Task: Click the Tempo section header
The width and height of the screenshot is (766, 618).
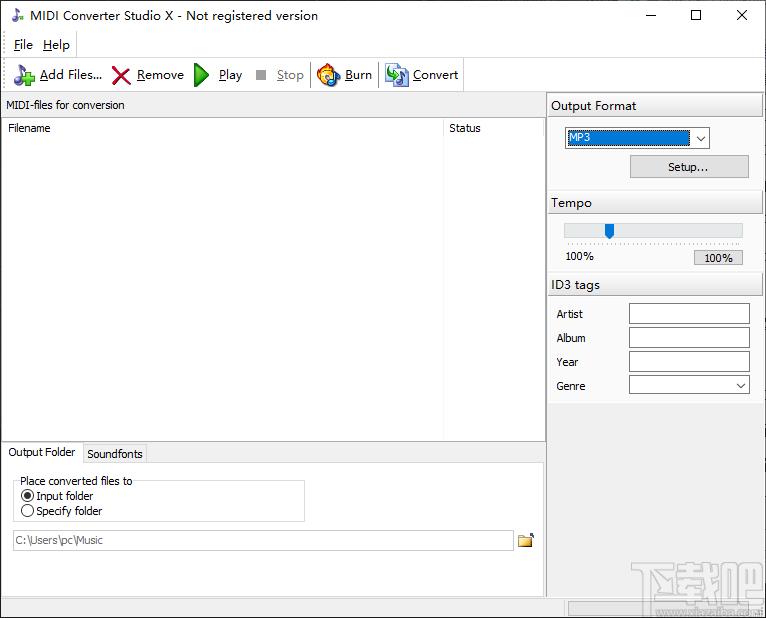Action: (655, 202)
